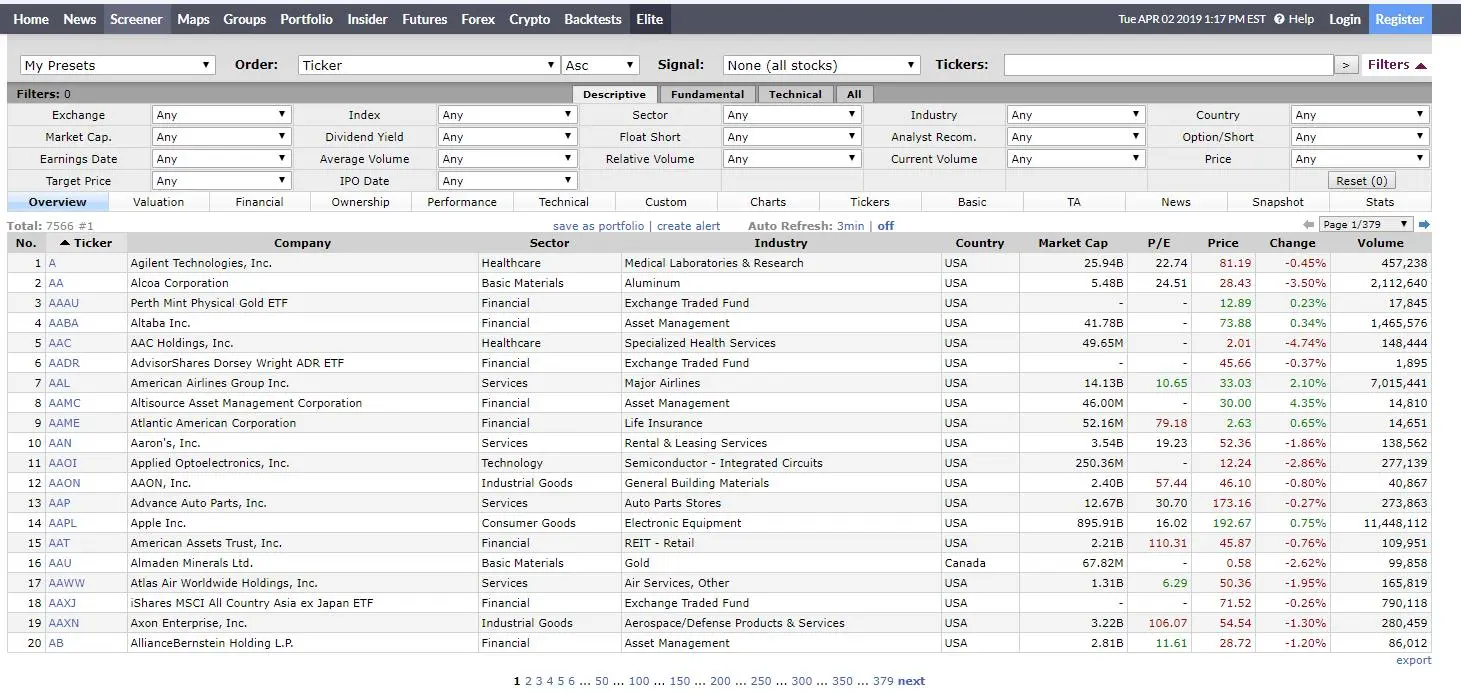Open the Elite menu item
Screen dimensions: 1461x696
[649, 19]
